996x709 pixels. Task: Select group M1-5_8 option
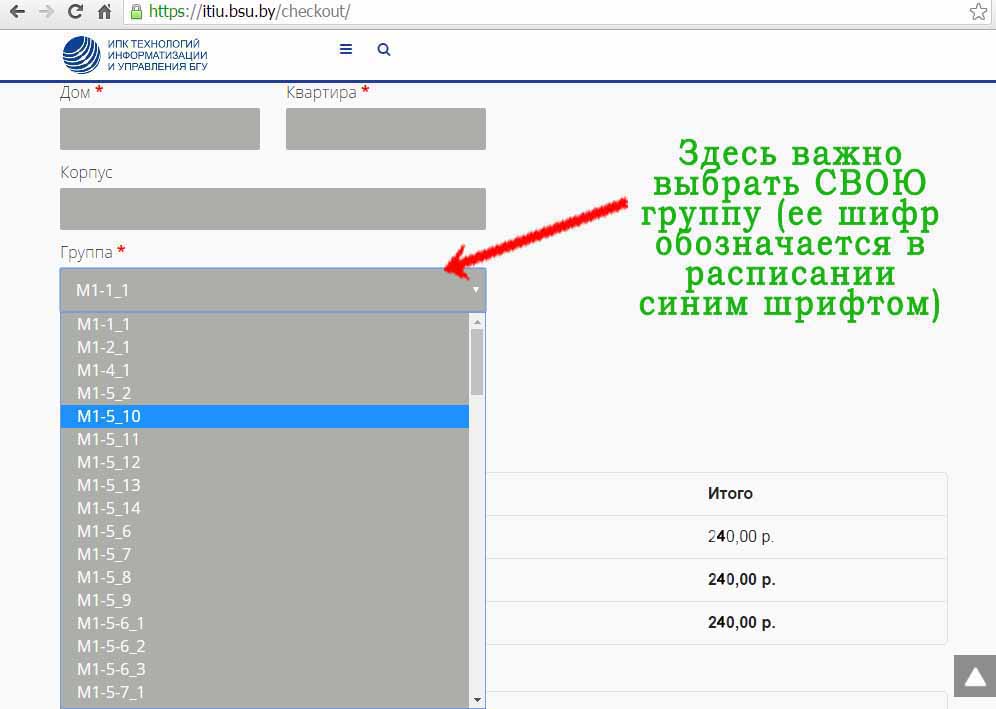(264, 577)
